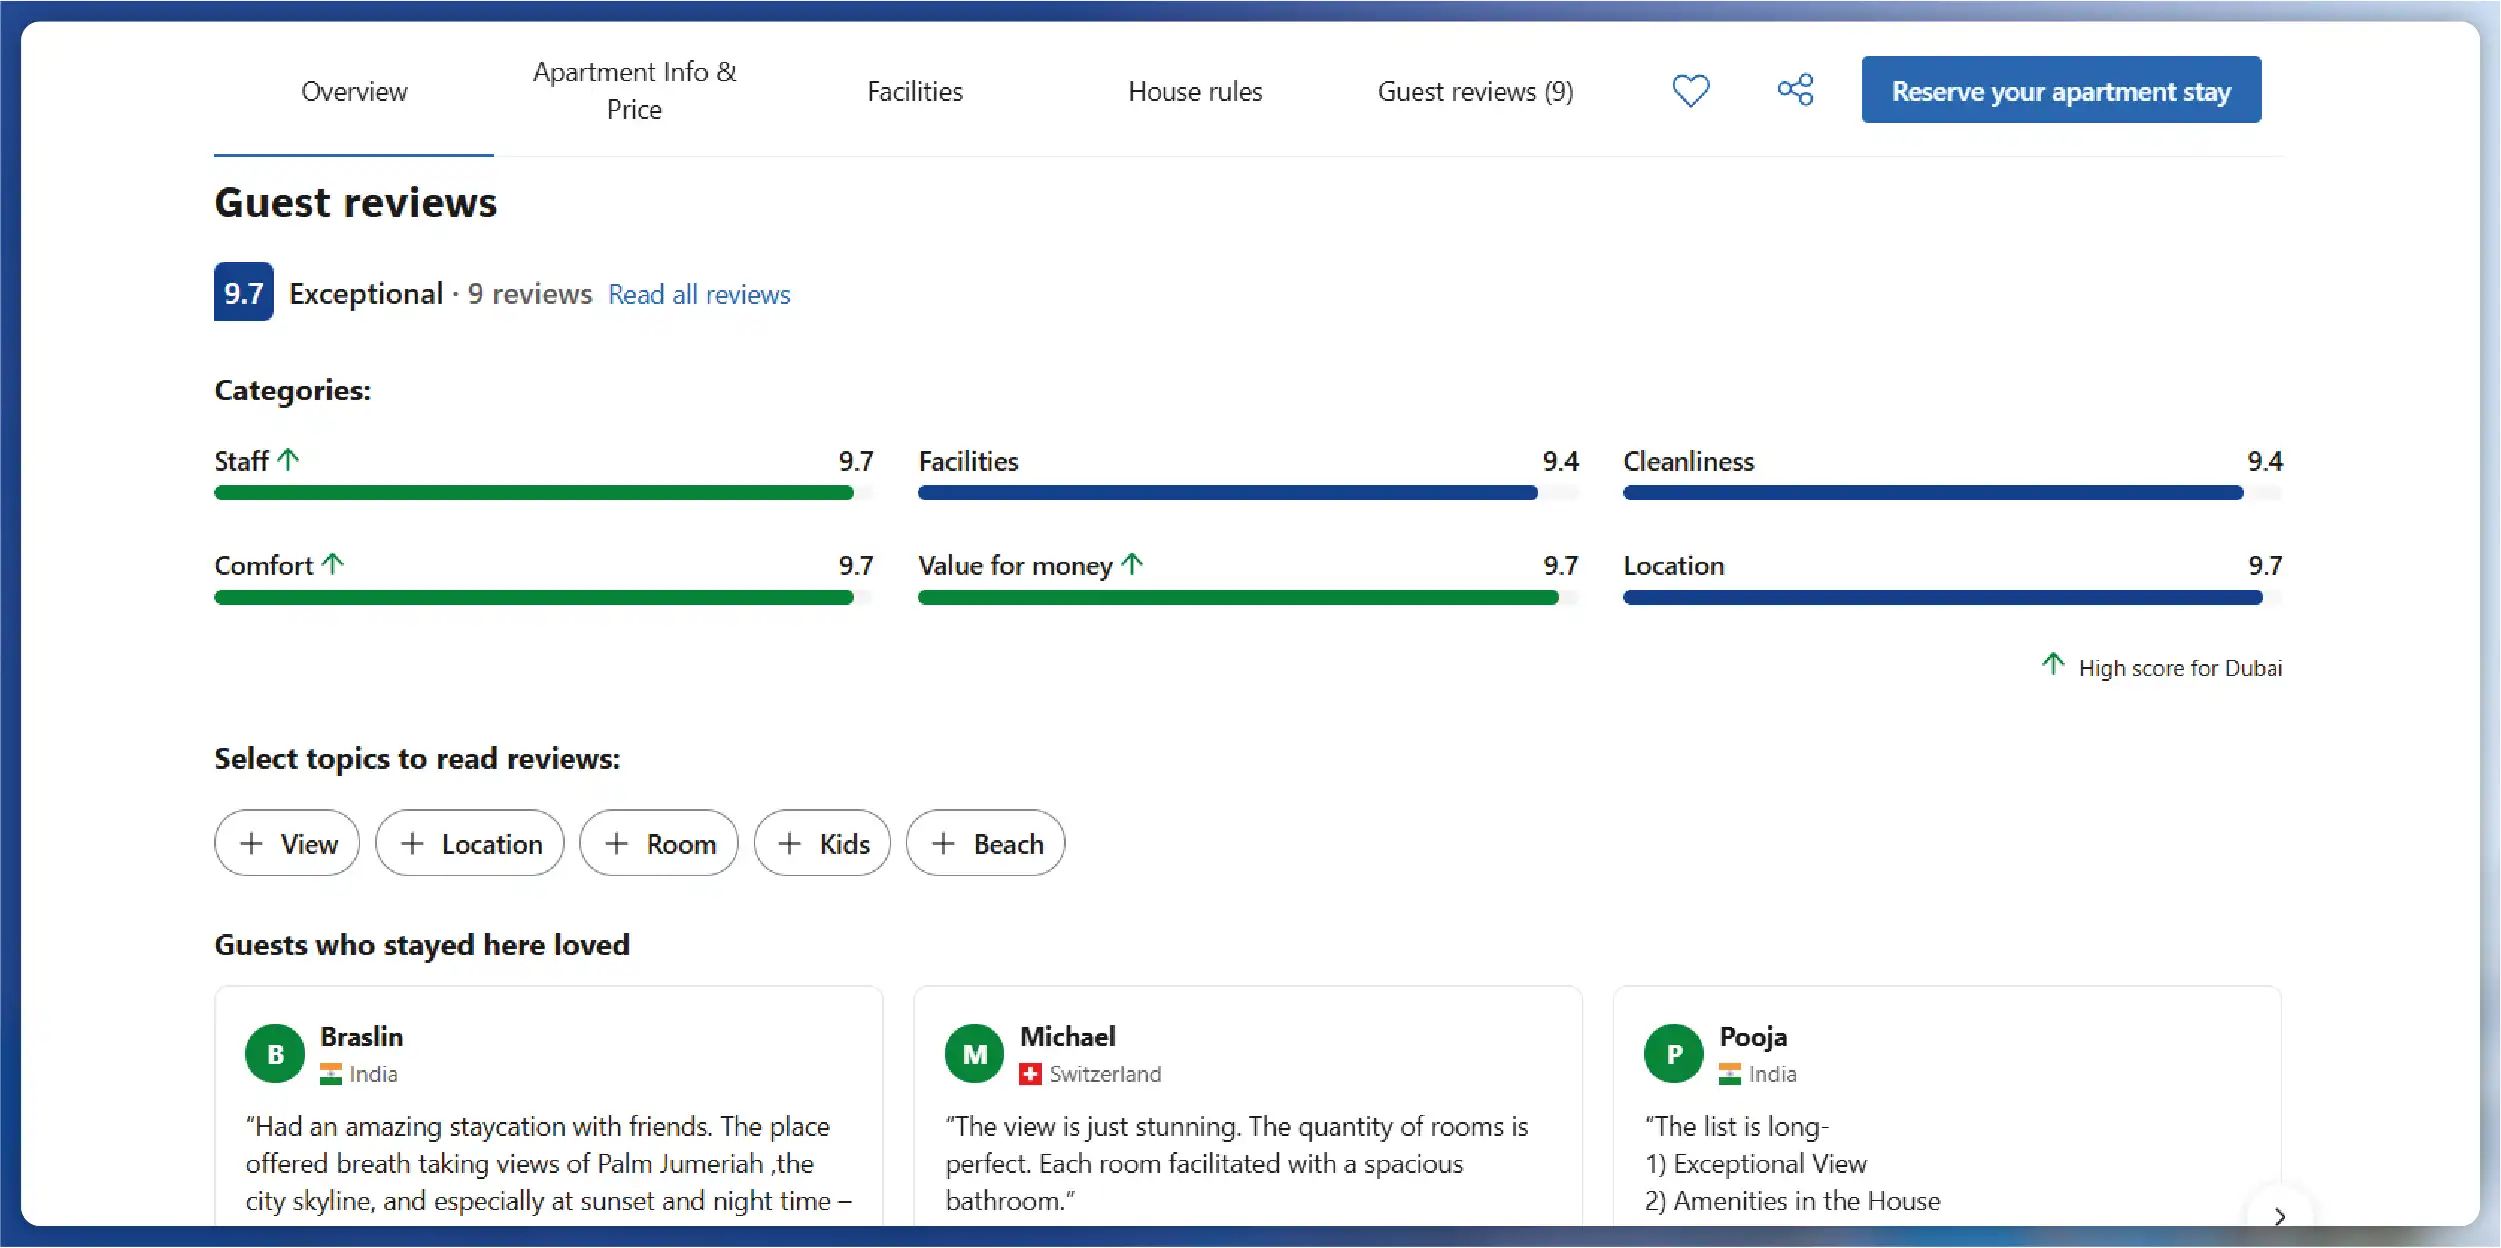Screen dimensions: 2501x1248
Task: Open the Facilities tab
Action: coord(914,91)
